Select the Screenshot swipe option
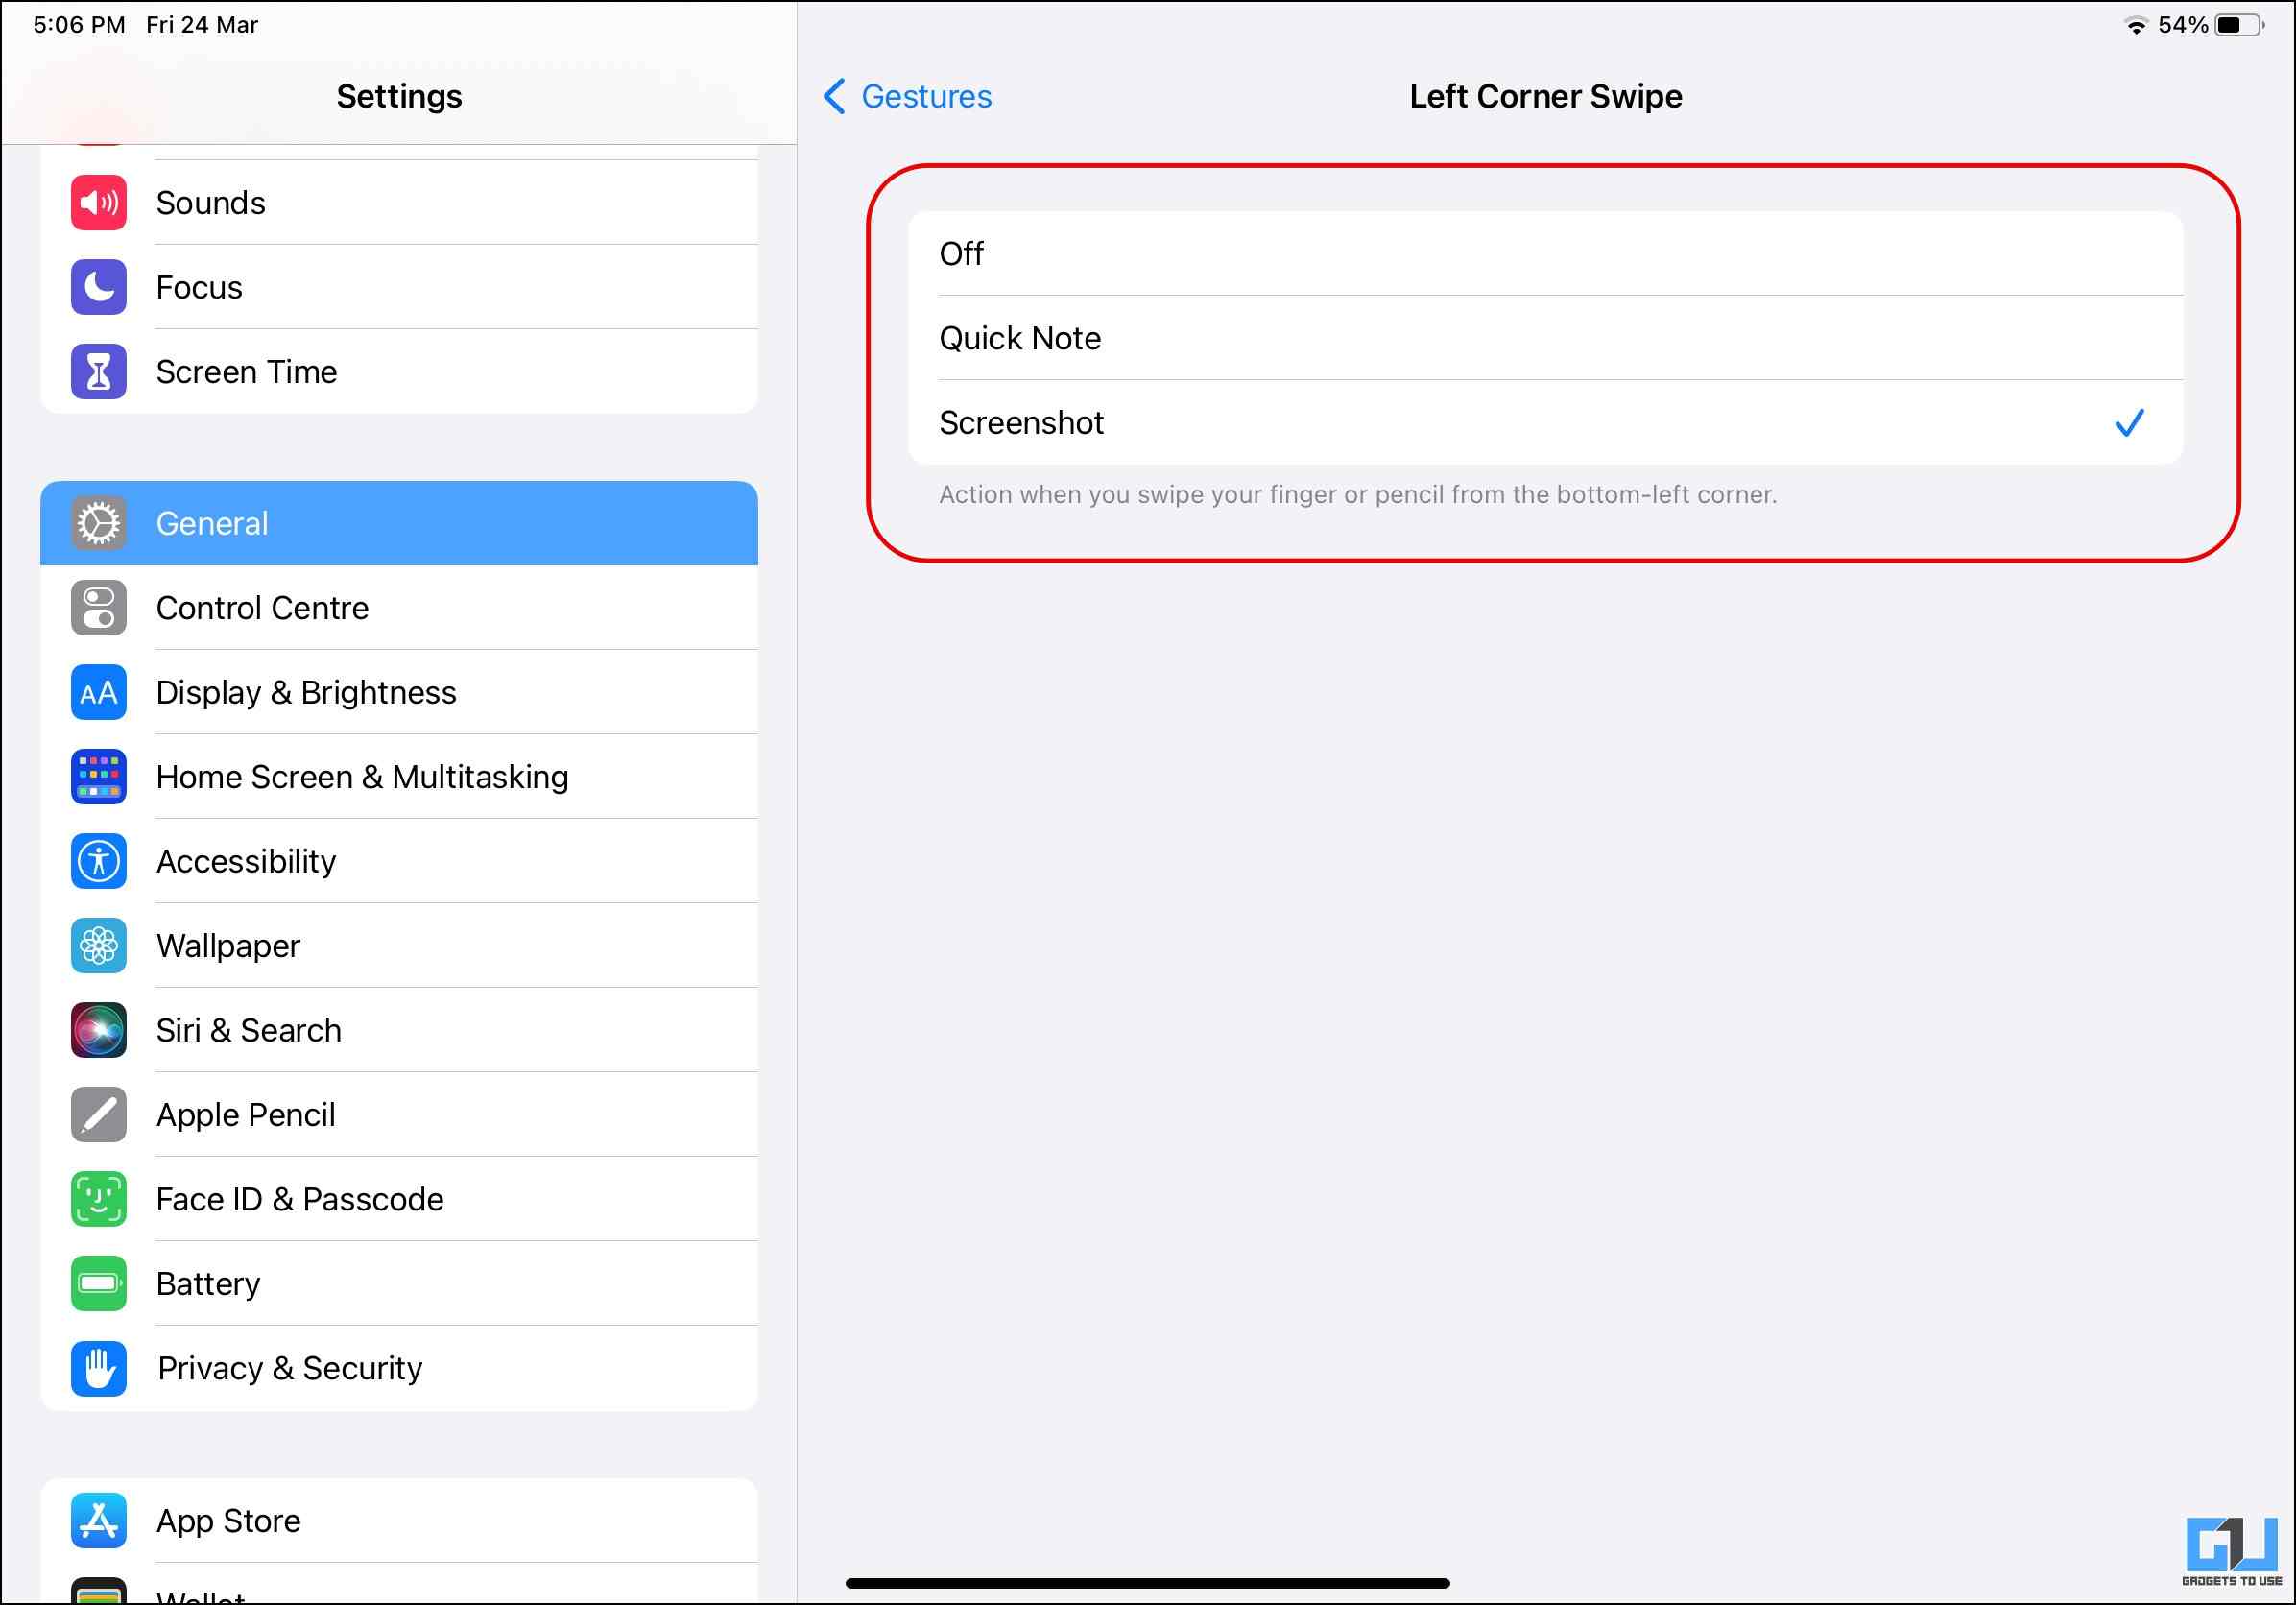This screenshot has height=1605, width=2296. 1544,423
